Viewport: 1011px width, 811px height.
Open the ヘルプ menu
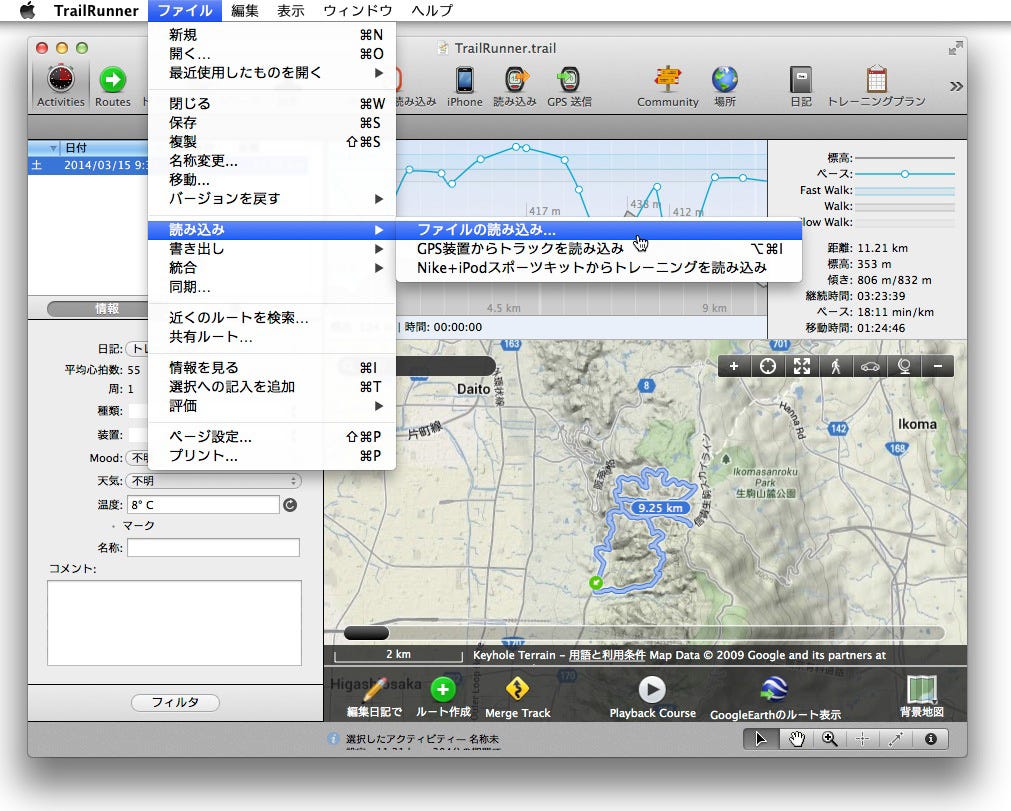pos(432,10)
